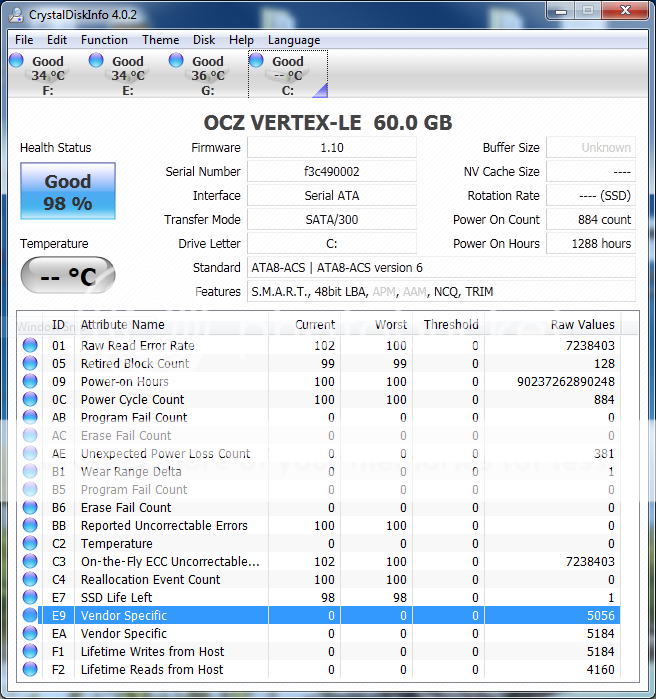Open the Edit menu

[57, 40]
